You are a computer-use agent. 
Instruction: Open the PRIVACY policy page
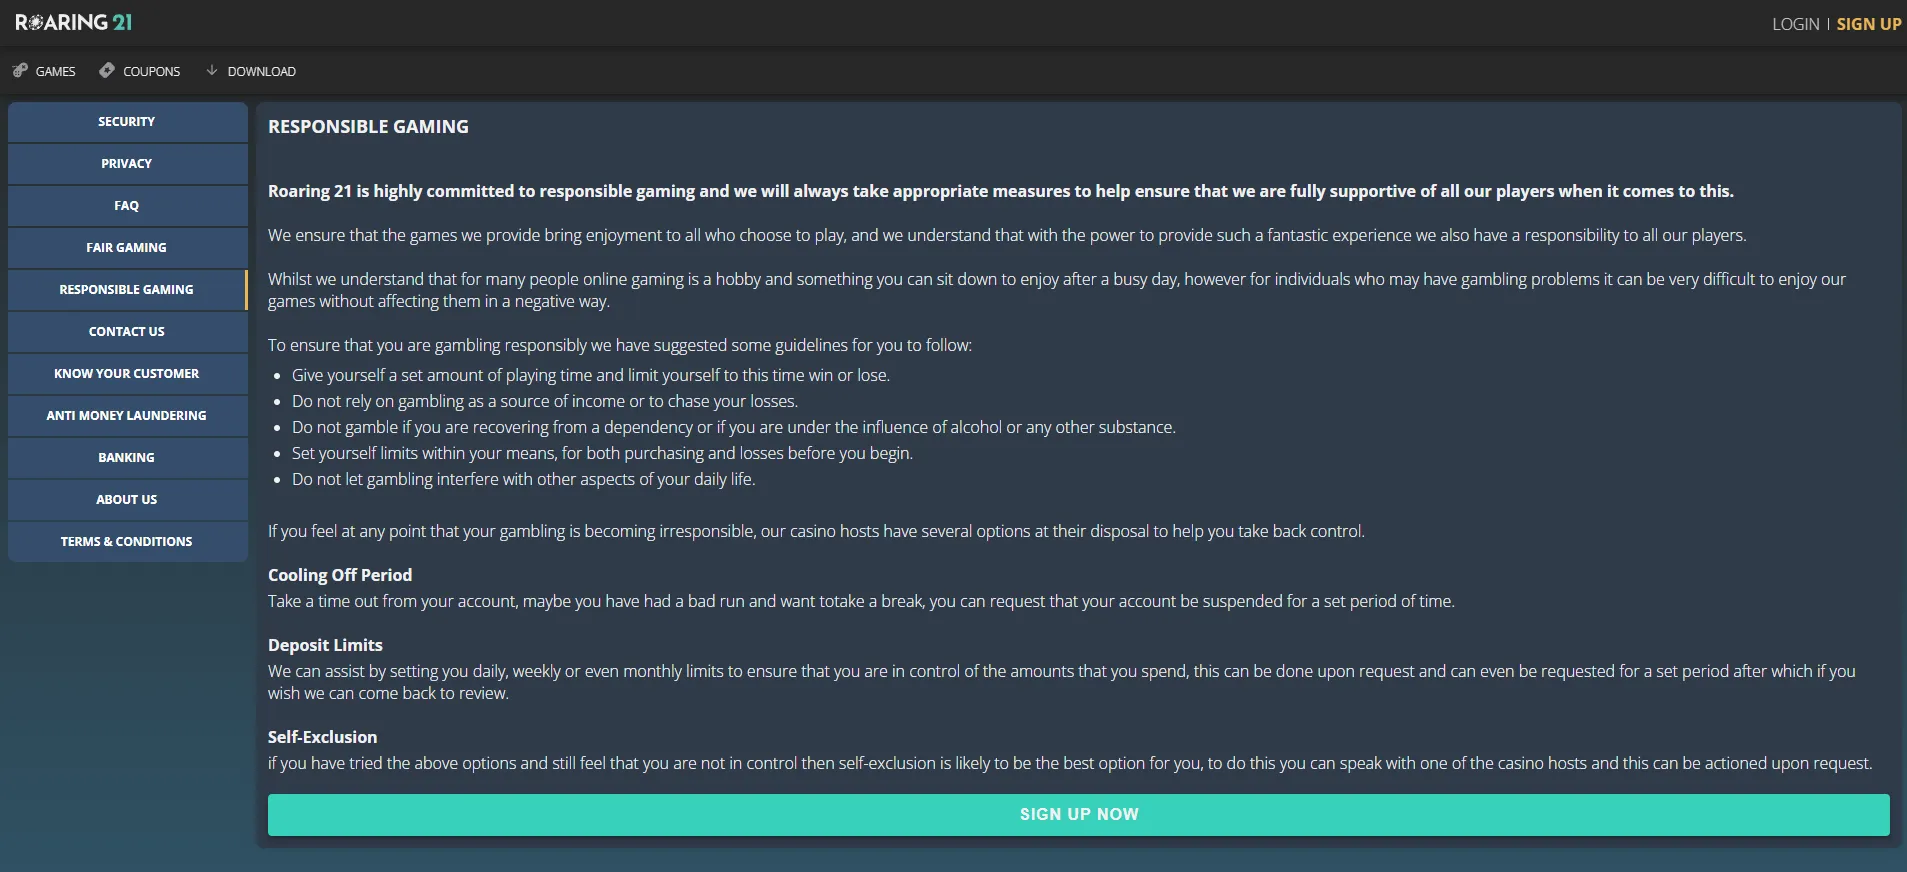tap(126, 163)
